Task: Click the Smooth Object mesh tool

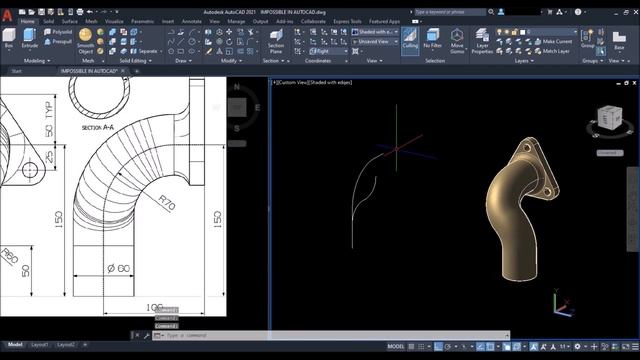Action: 85,41
